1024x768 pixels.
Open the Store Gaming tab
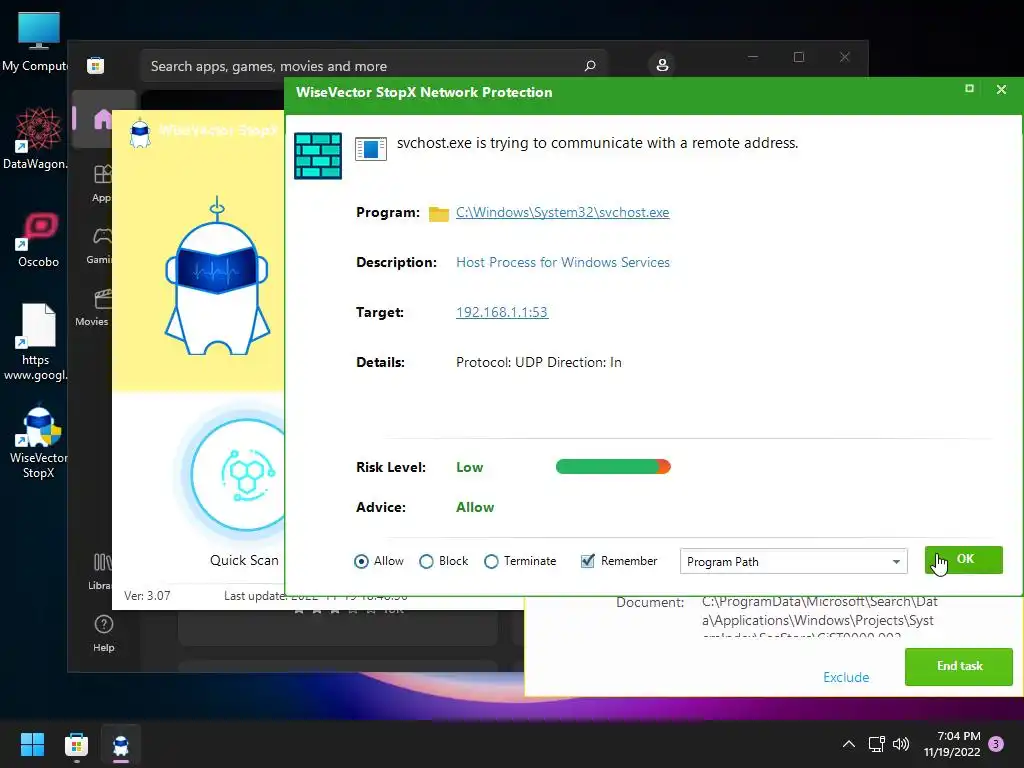[x=99, y=245]
